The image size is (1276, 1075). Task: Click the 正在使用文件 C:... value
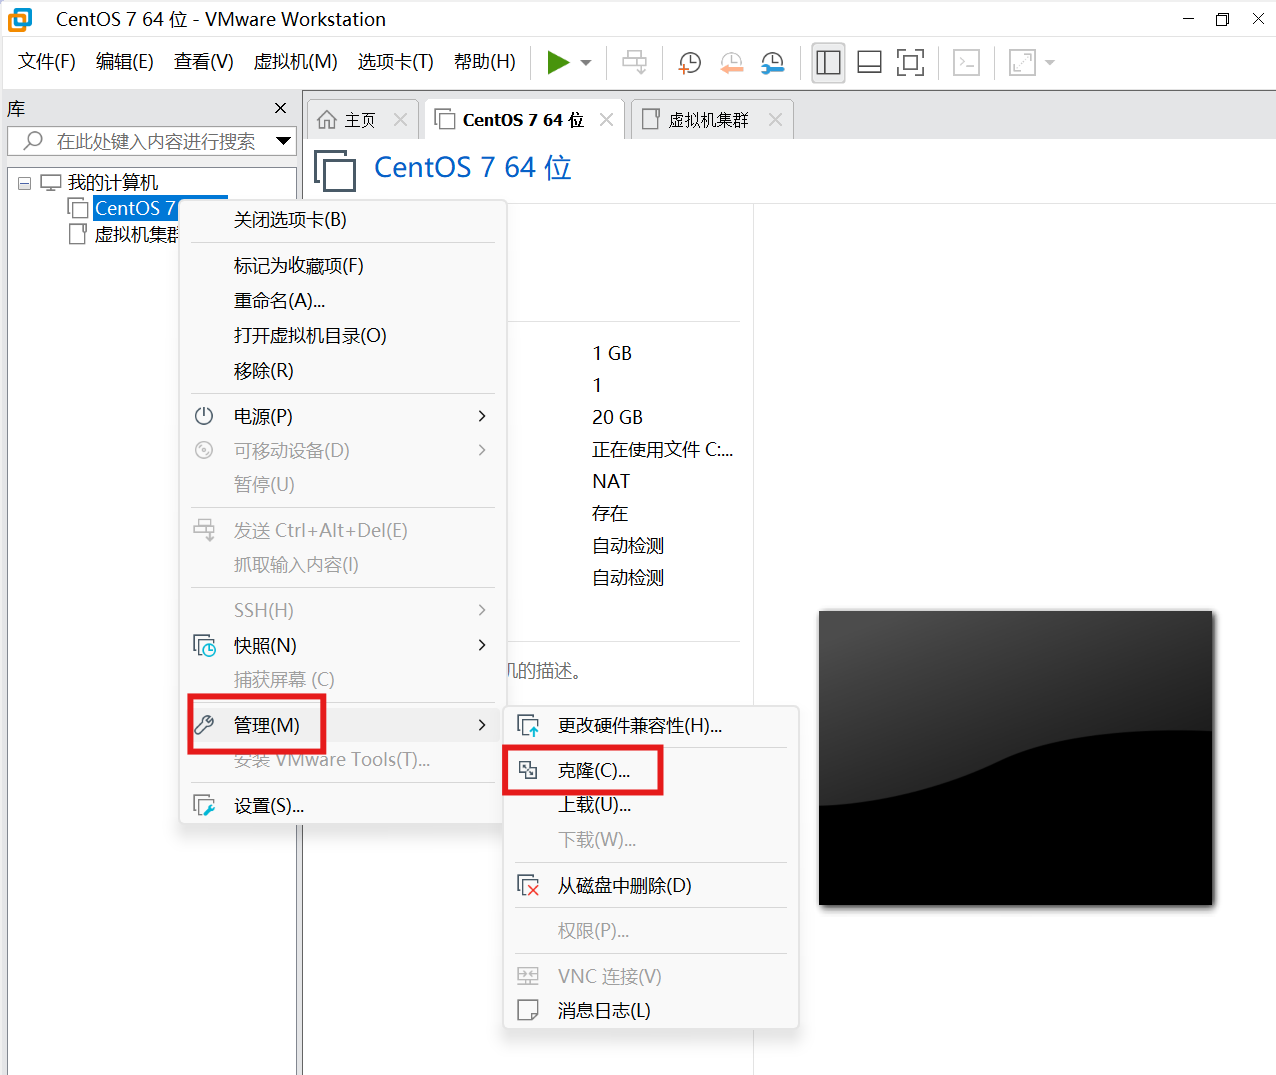click(662, 450)
